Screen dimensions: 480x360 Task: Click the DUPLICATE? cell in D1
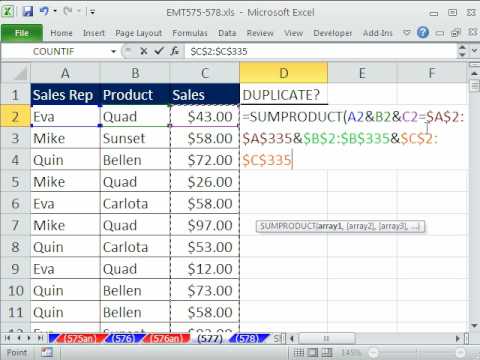click(284, 95)
